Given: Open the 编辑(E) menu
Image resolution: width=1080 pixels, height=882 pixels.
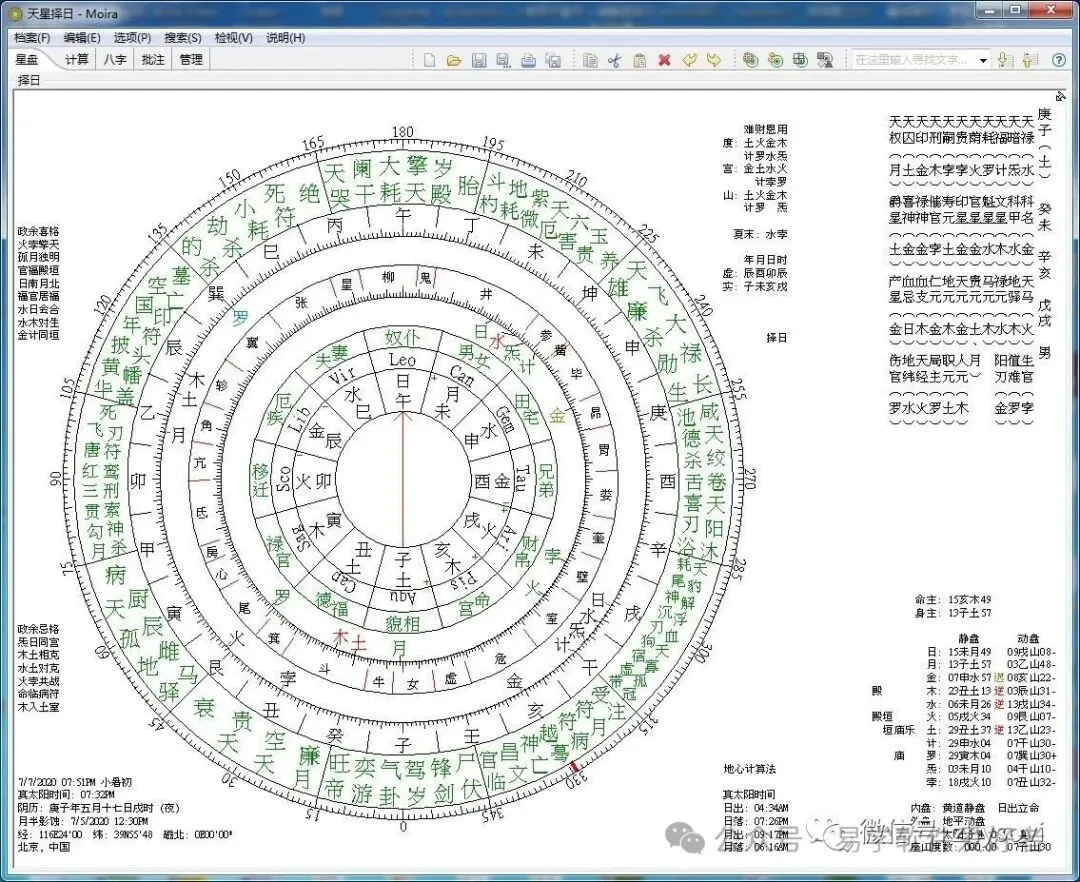Looking at the screenshot, I should pos(82,38).
